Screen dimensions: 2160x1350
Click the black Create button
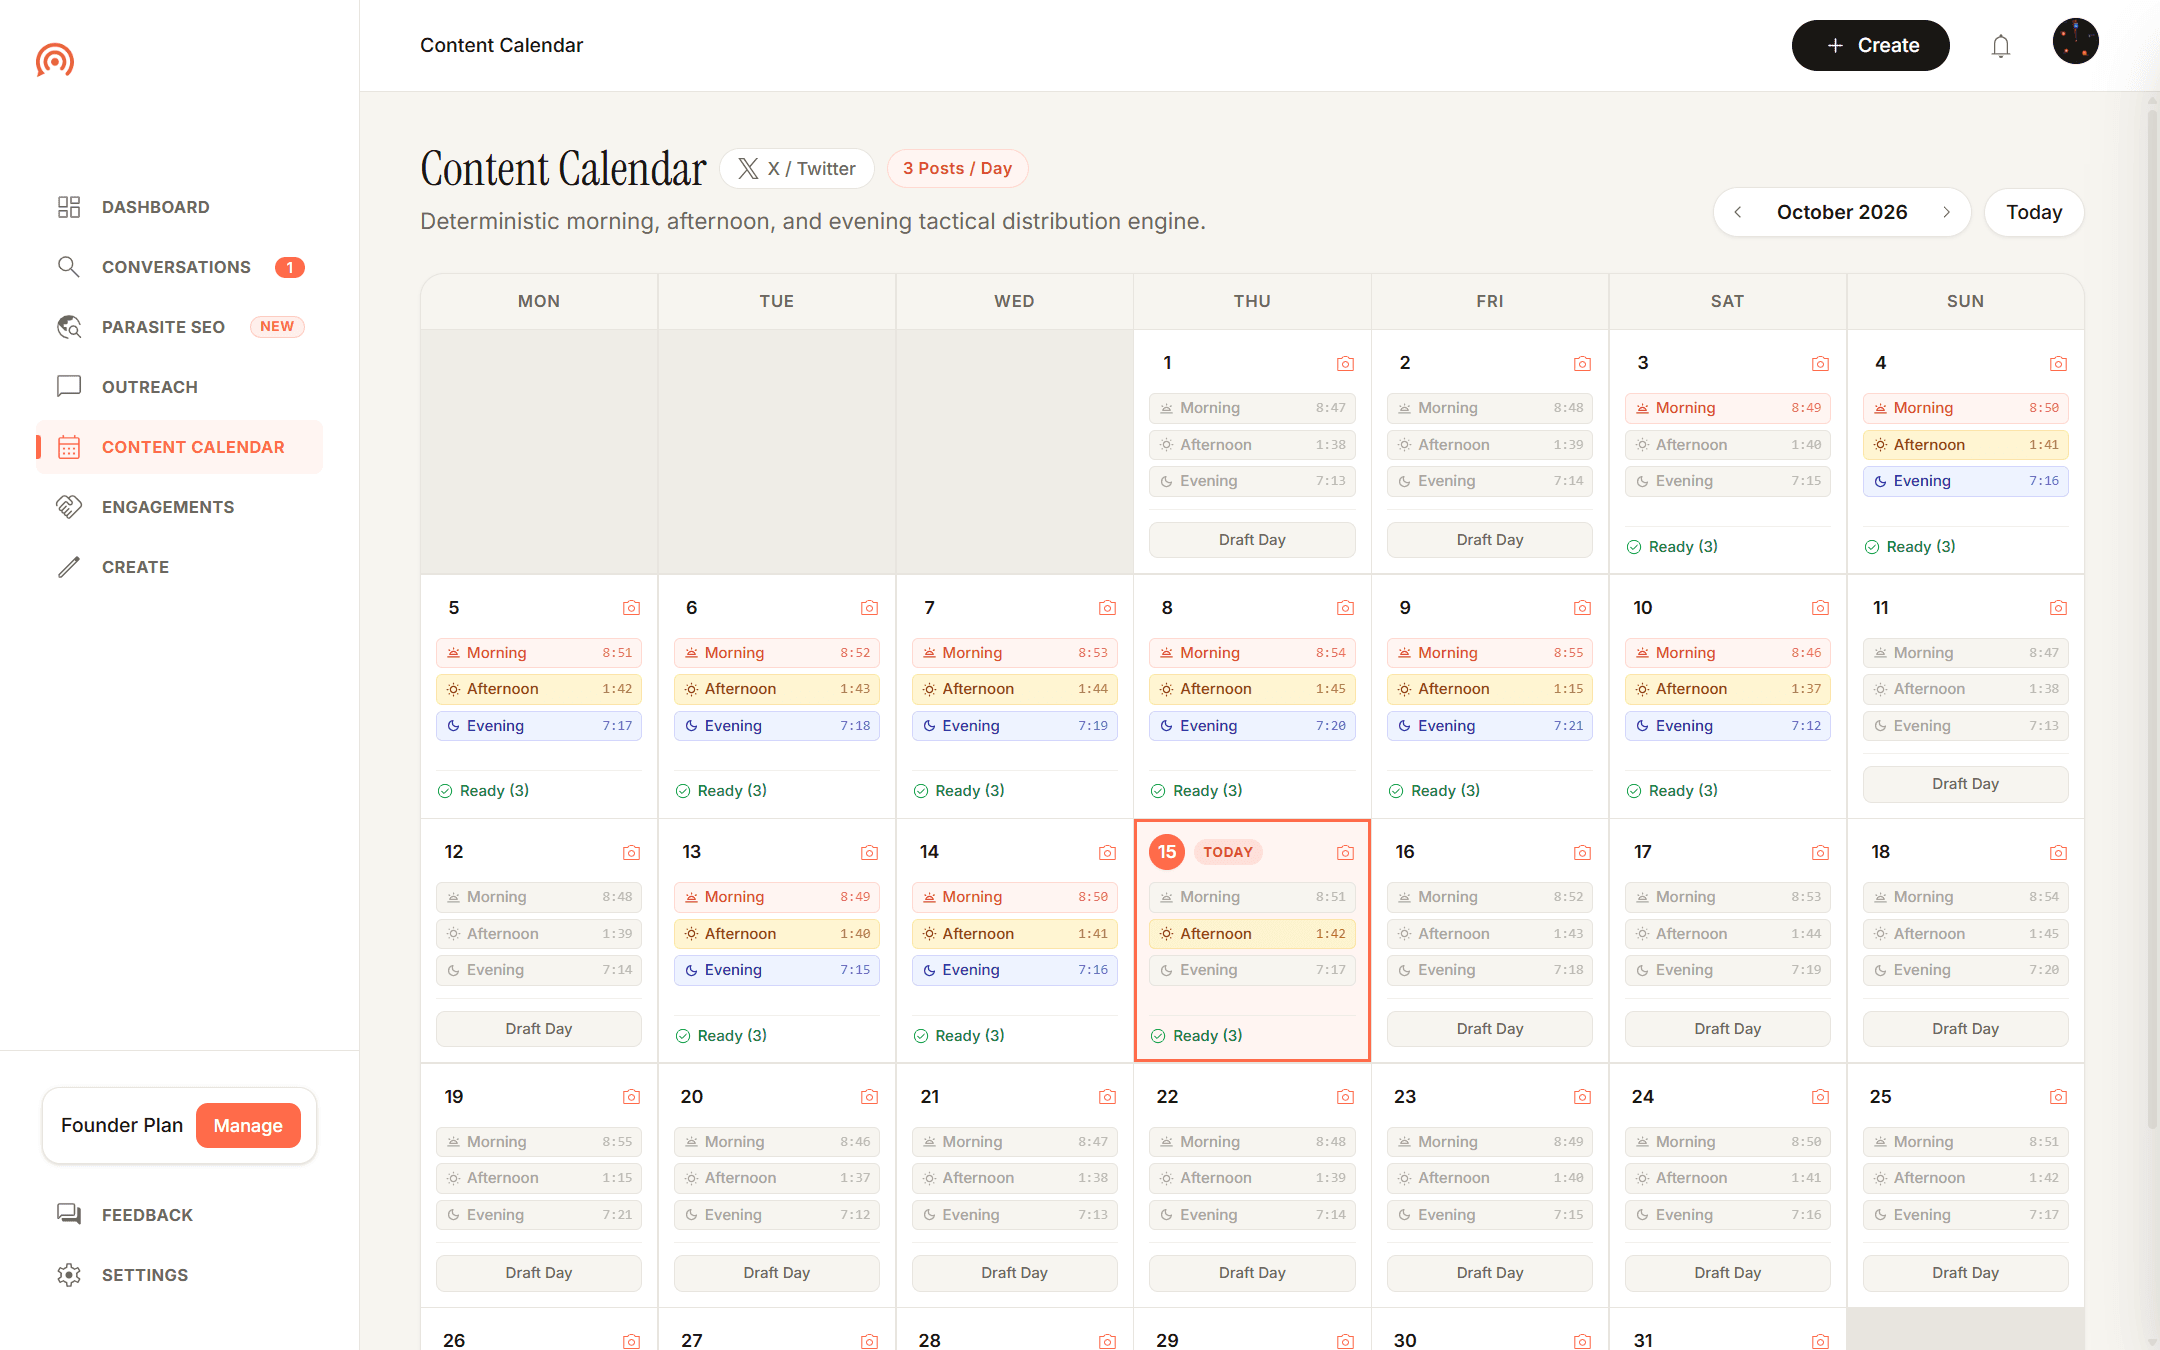tap(1870, 46)
